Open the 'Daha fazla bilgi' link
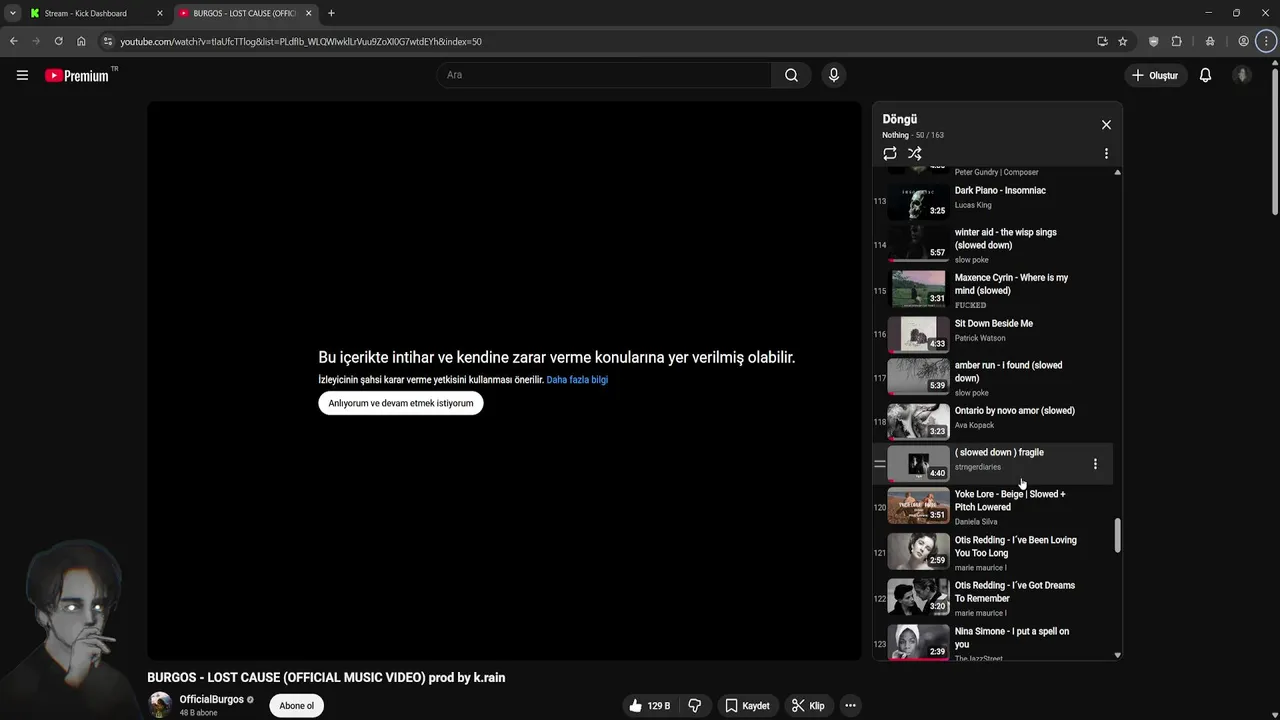 click(577, 380)
